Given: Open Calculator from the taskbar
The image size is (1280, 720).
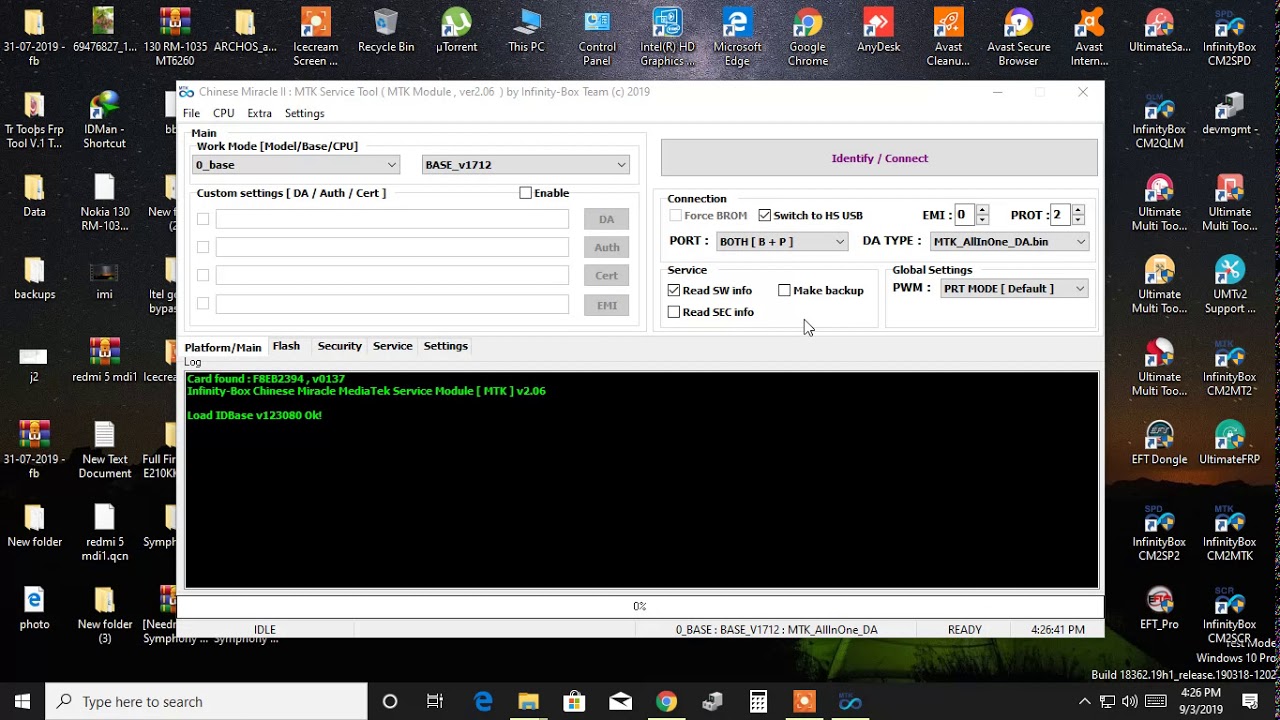Looking at the screenshot, I should tap(758, 702).
